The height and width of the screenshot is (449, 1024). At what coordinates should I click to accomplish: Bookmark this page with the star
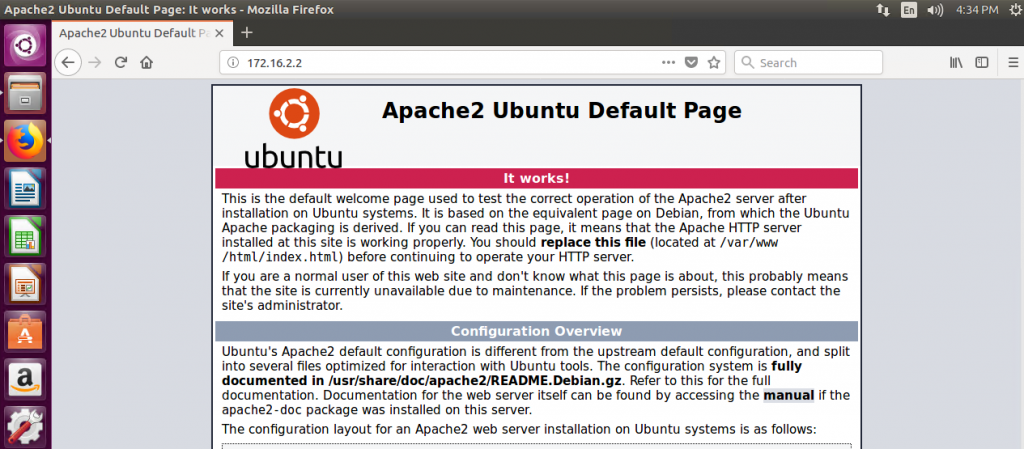point(714,63)
